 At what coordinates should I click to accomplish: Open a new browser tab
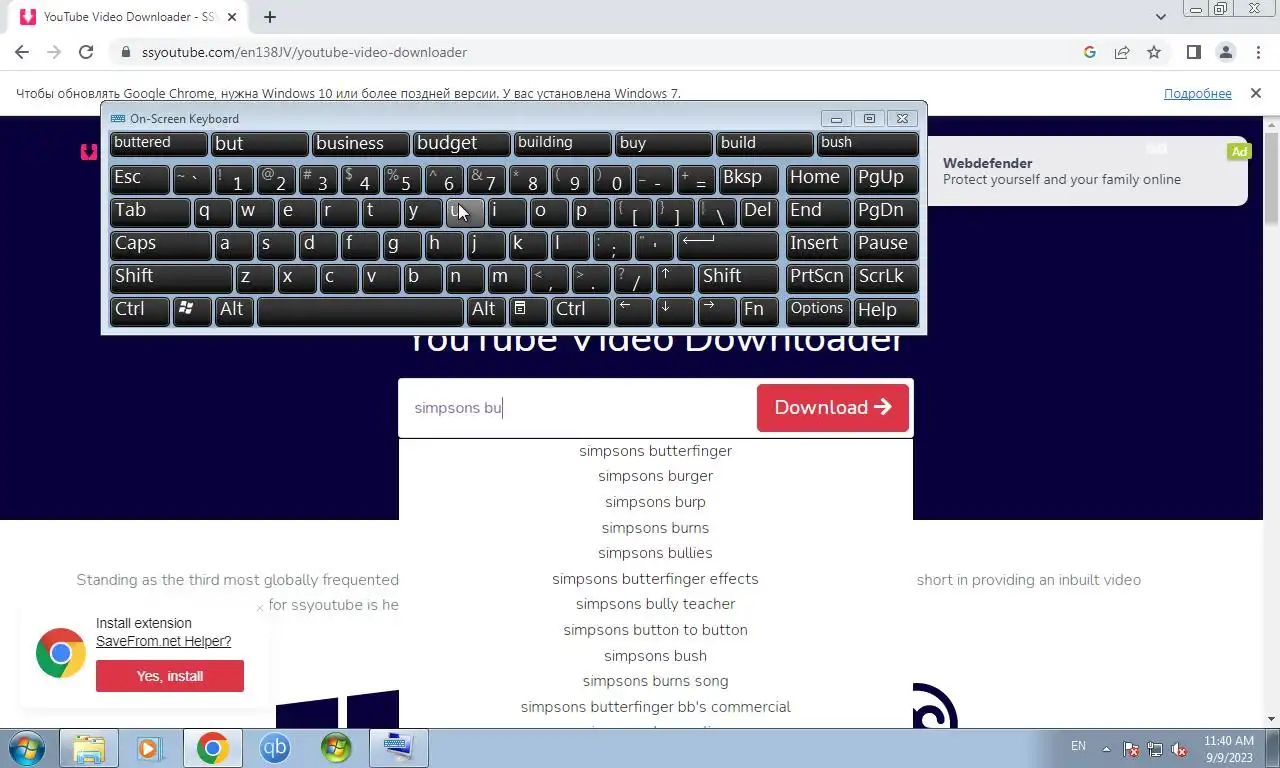tap(270, 17)
